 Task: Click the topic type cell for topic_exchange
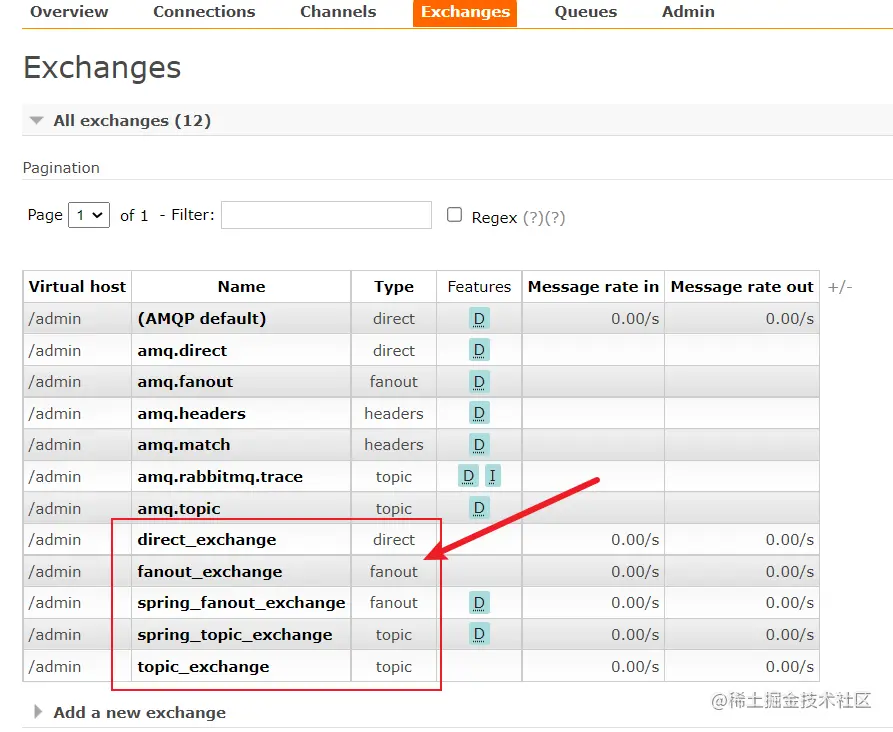click(394, 667)
